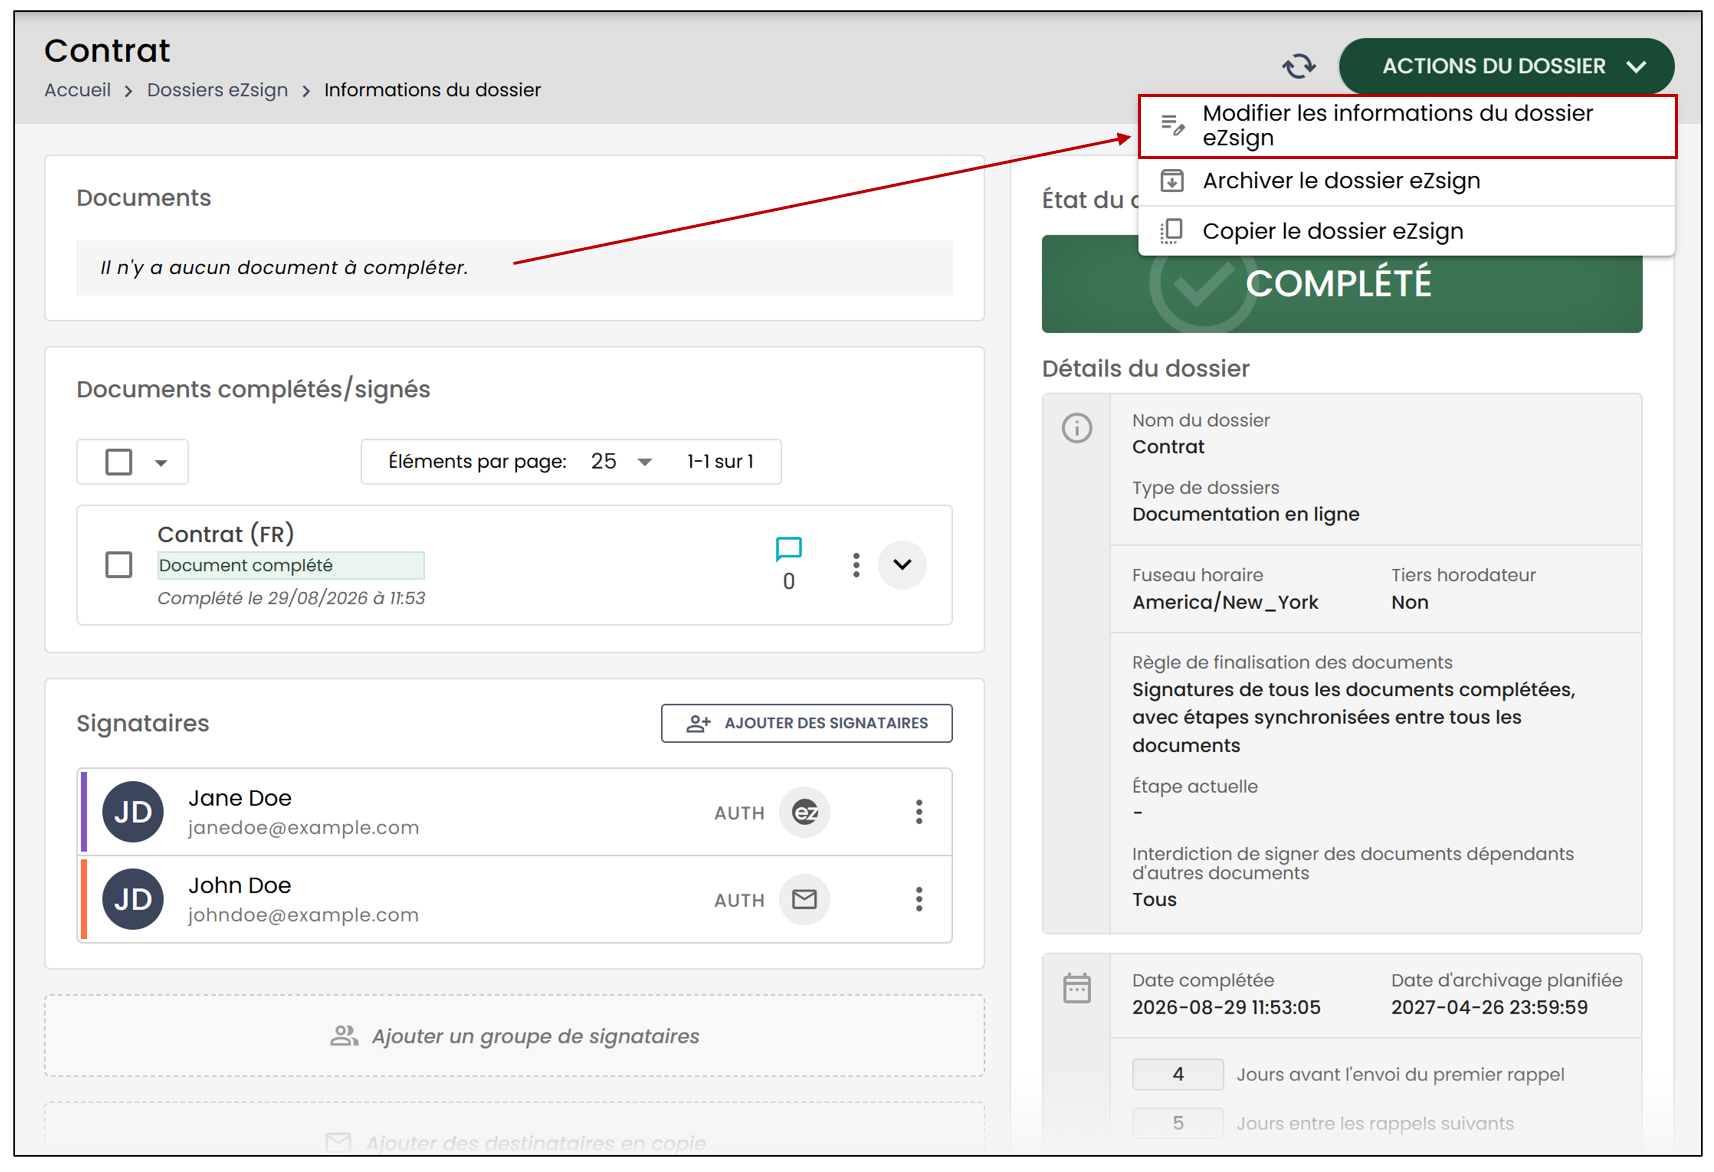Open comments bubble icon for Contrat (FR)

[x=788, y=548]
